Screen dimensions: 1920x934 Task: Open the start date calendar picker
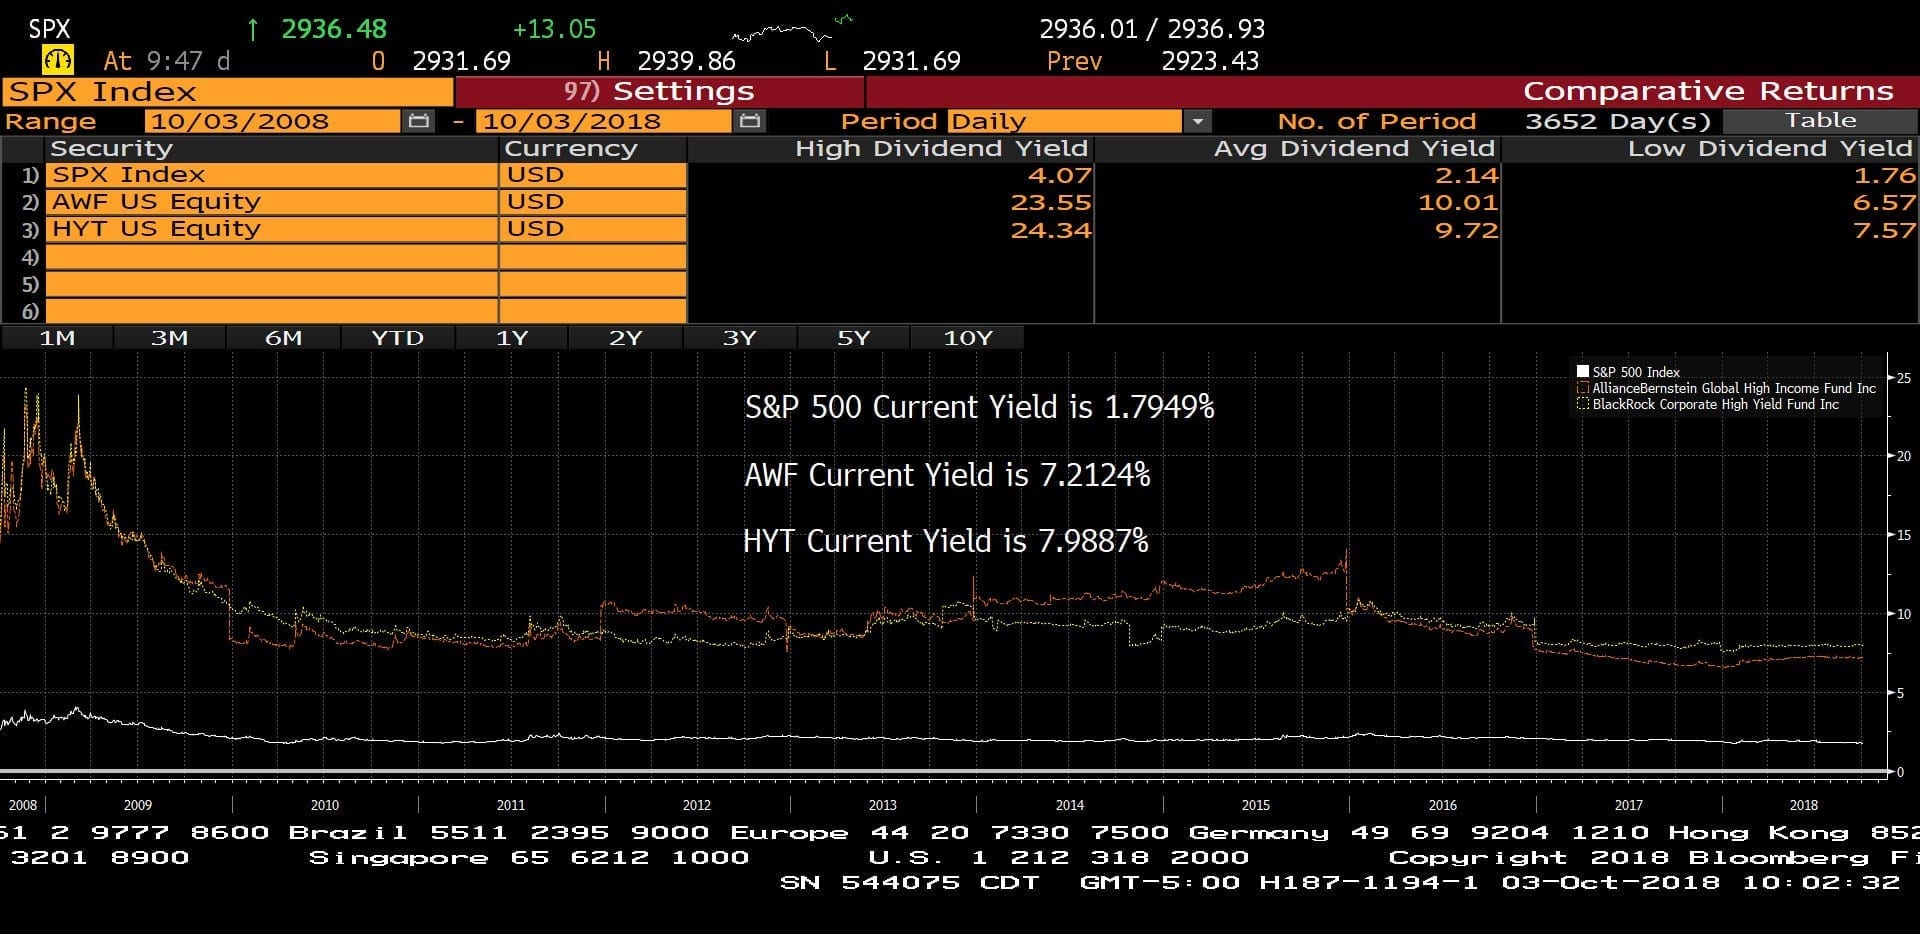(419, 121)
